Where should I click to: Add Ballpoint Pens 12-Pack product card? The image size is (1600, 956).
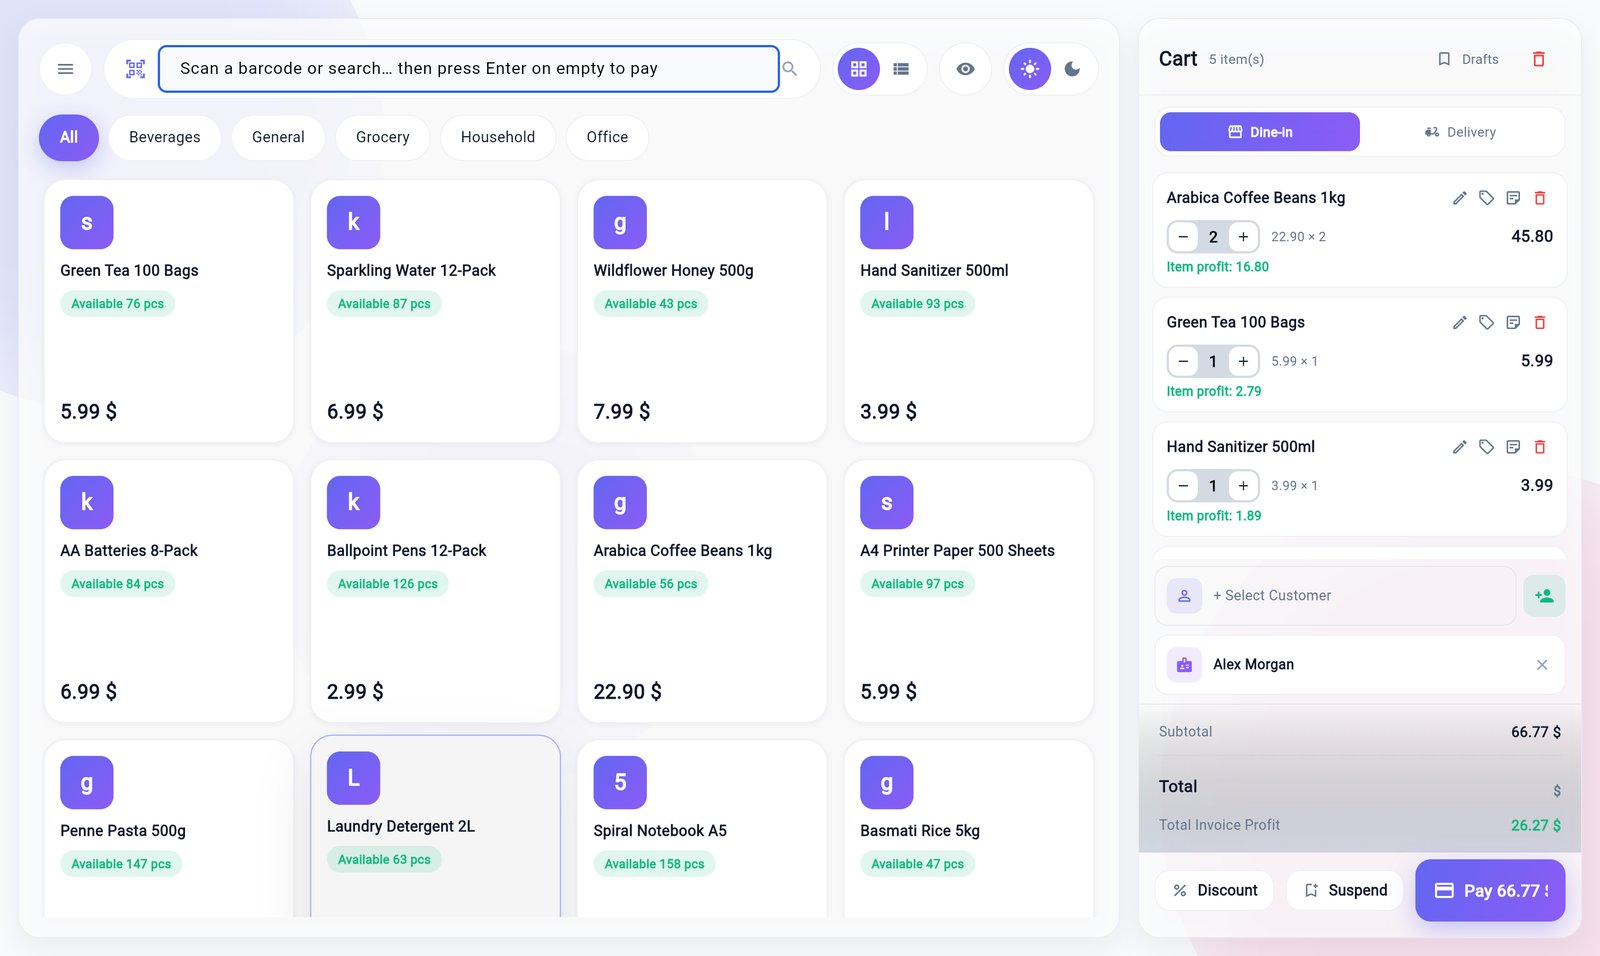pos(435,591)
